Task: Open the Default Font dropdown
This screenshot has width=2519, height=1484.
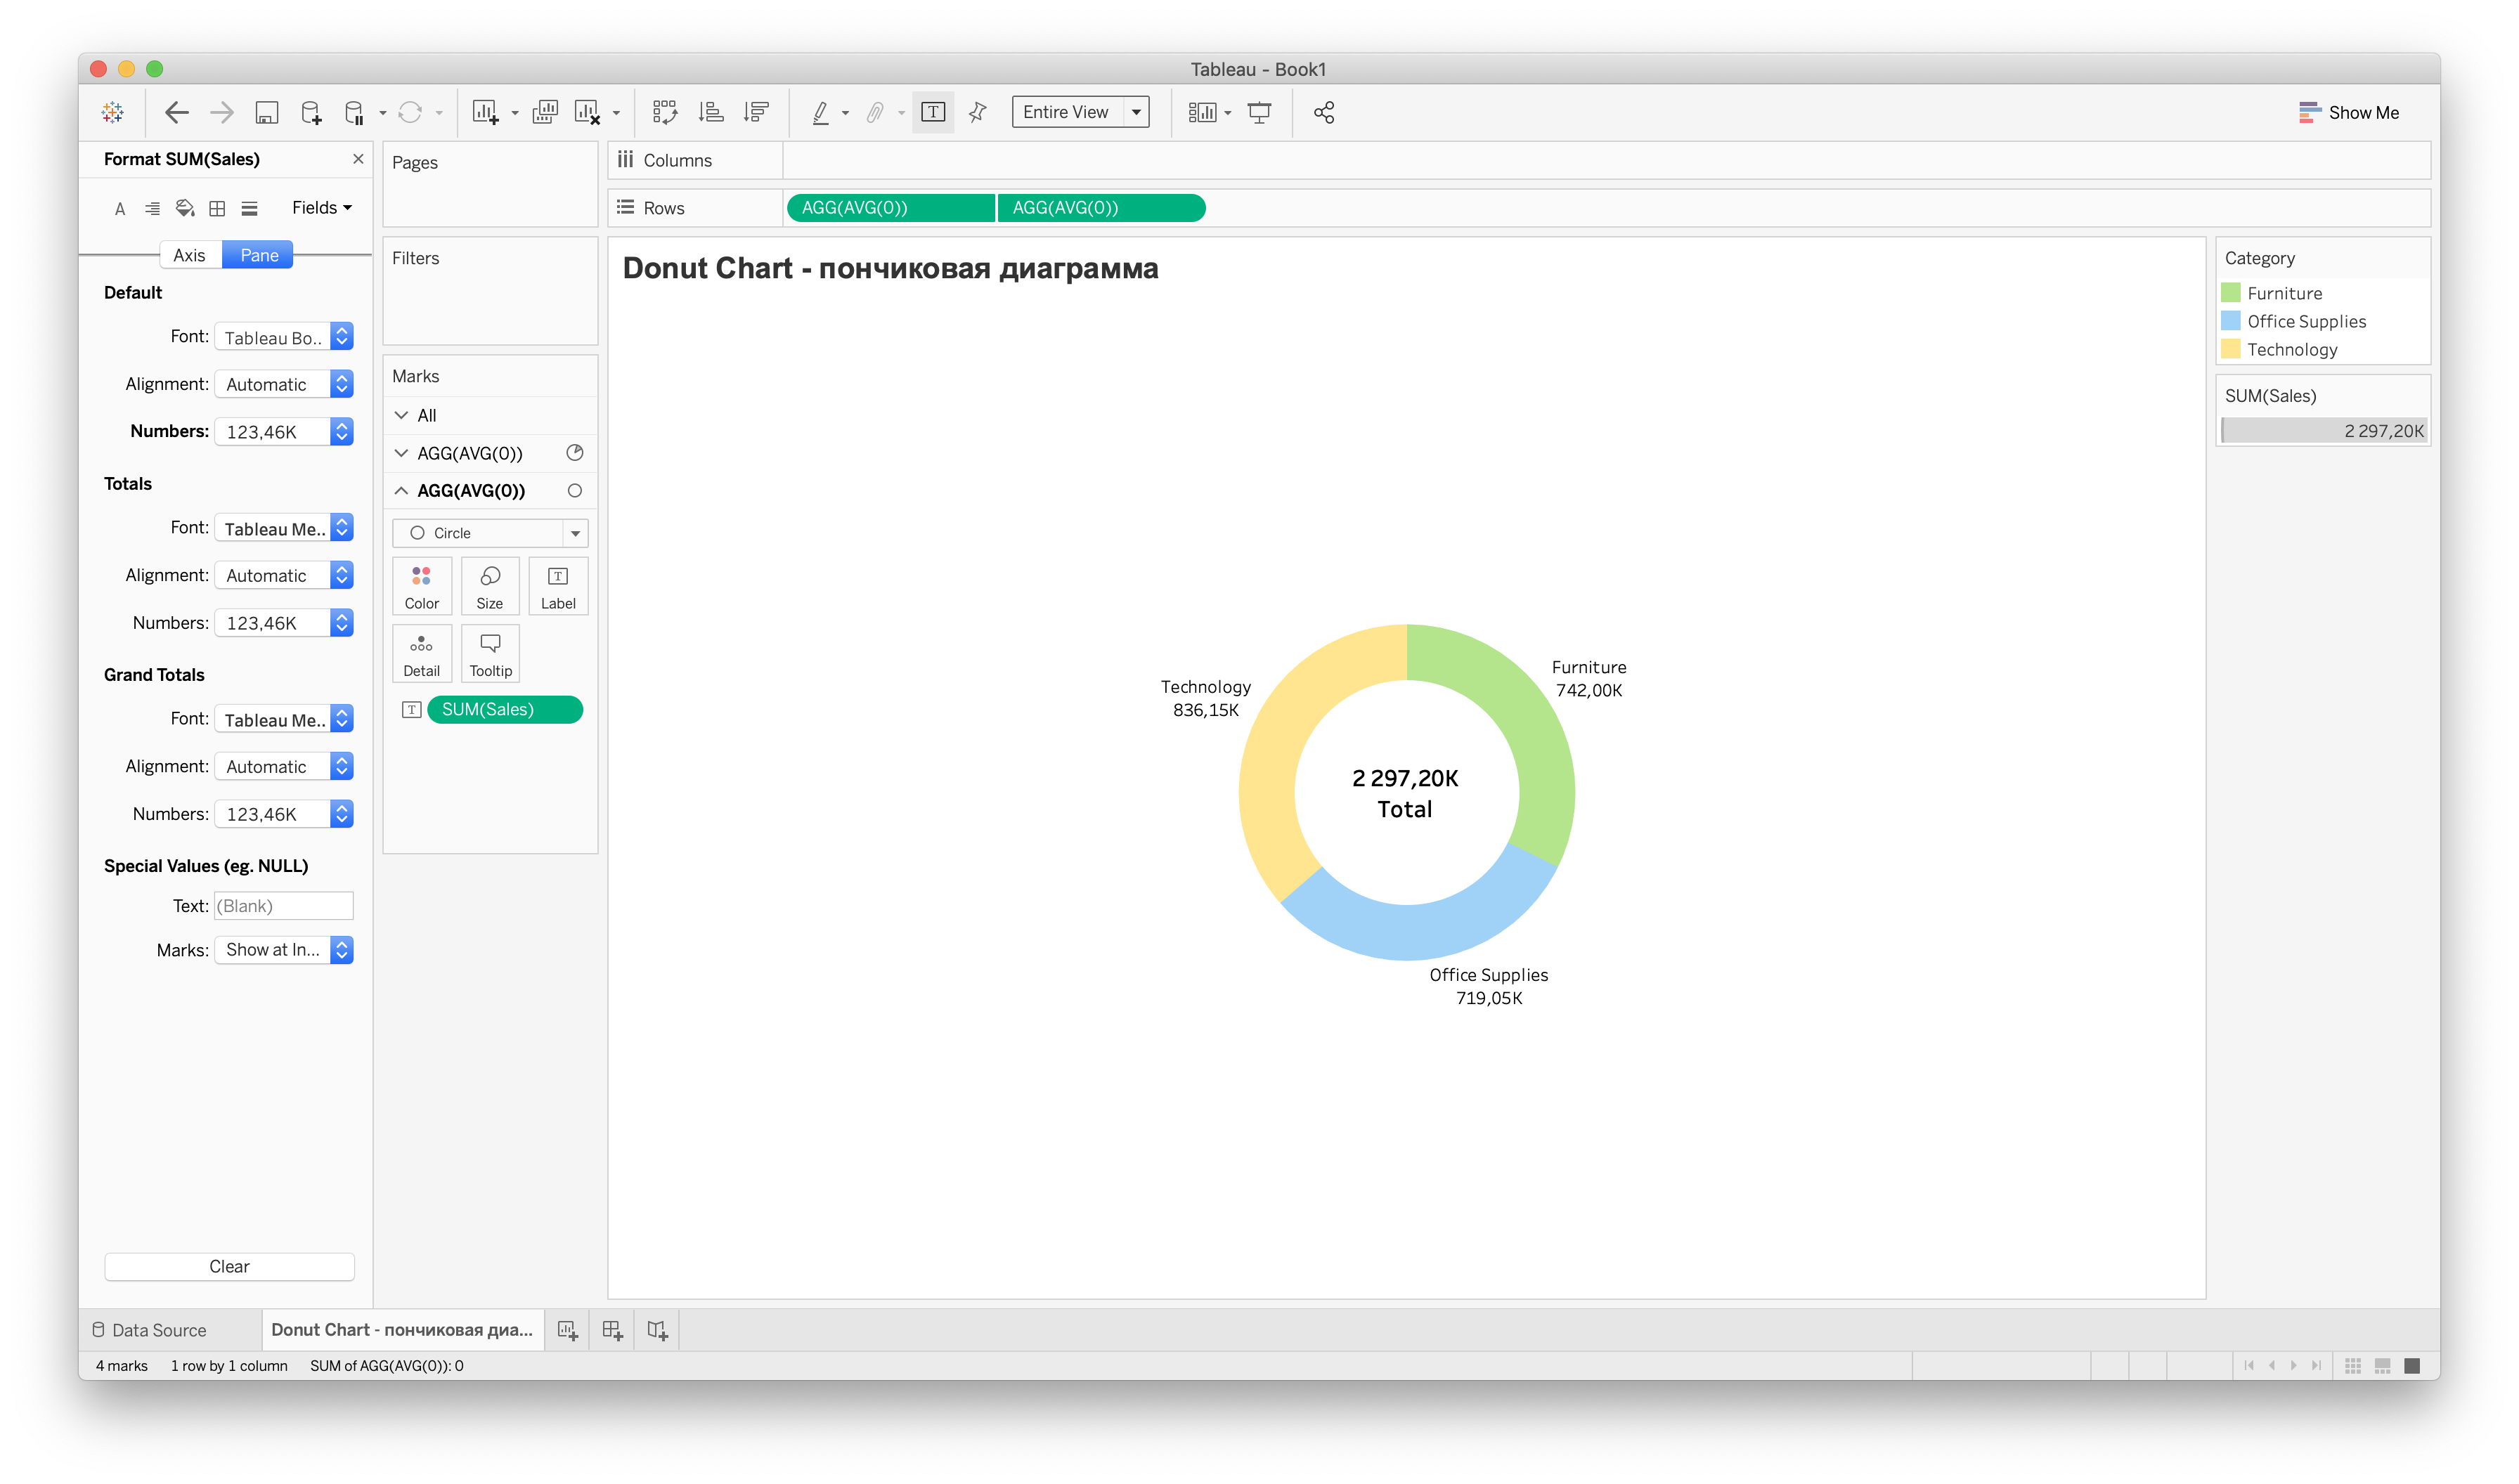Action: click(x=284, y=337)
